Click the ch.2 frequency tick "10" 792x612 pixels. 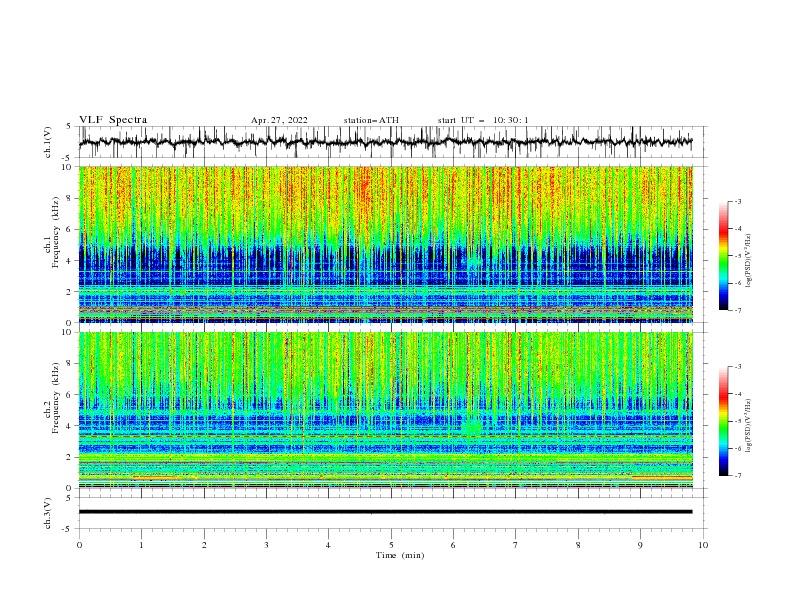66,332
